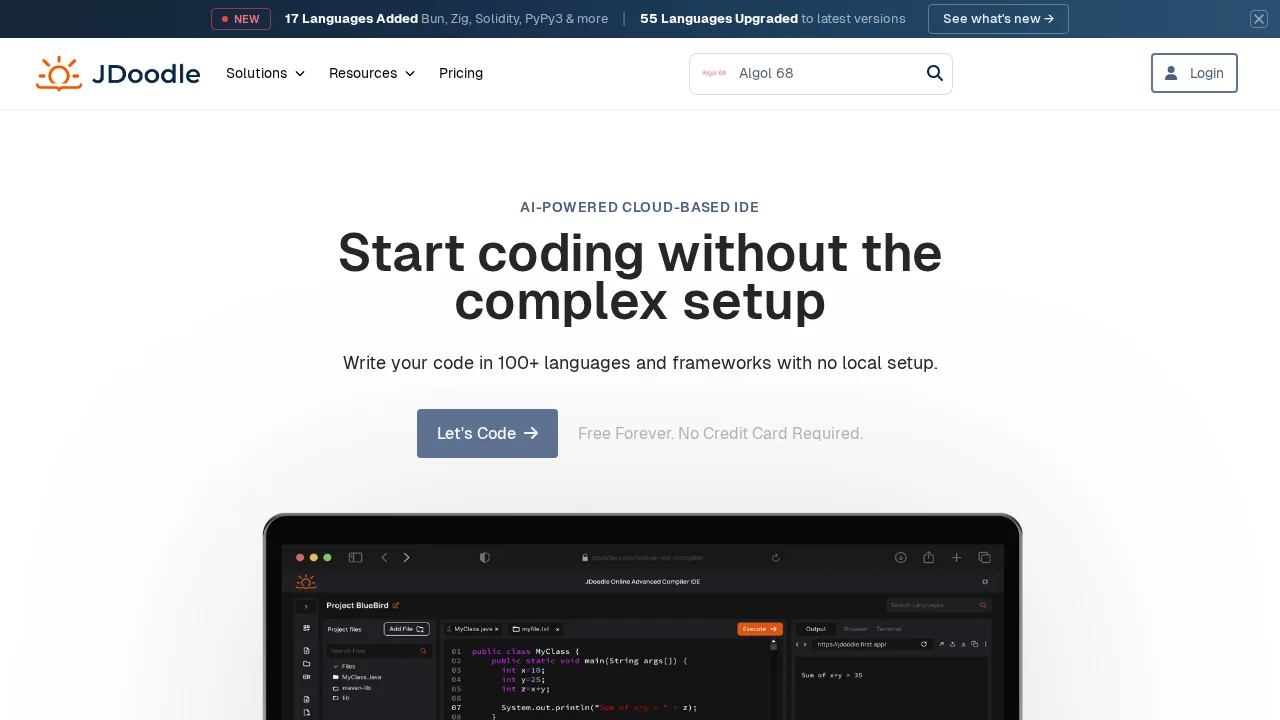Viewport: 1280px width, 720px height.
Task: Dismiss the announcement banner with X
Action: [1259, 19]
